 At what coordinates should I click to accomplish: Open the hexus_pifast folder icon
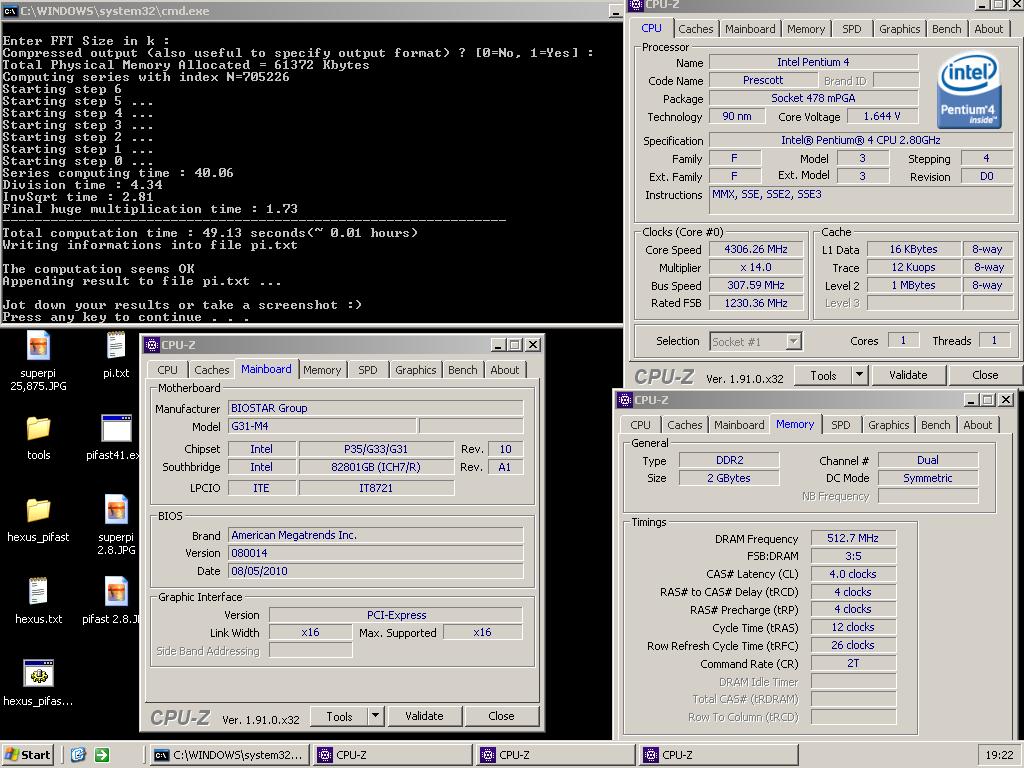(38, 510)
